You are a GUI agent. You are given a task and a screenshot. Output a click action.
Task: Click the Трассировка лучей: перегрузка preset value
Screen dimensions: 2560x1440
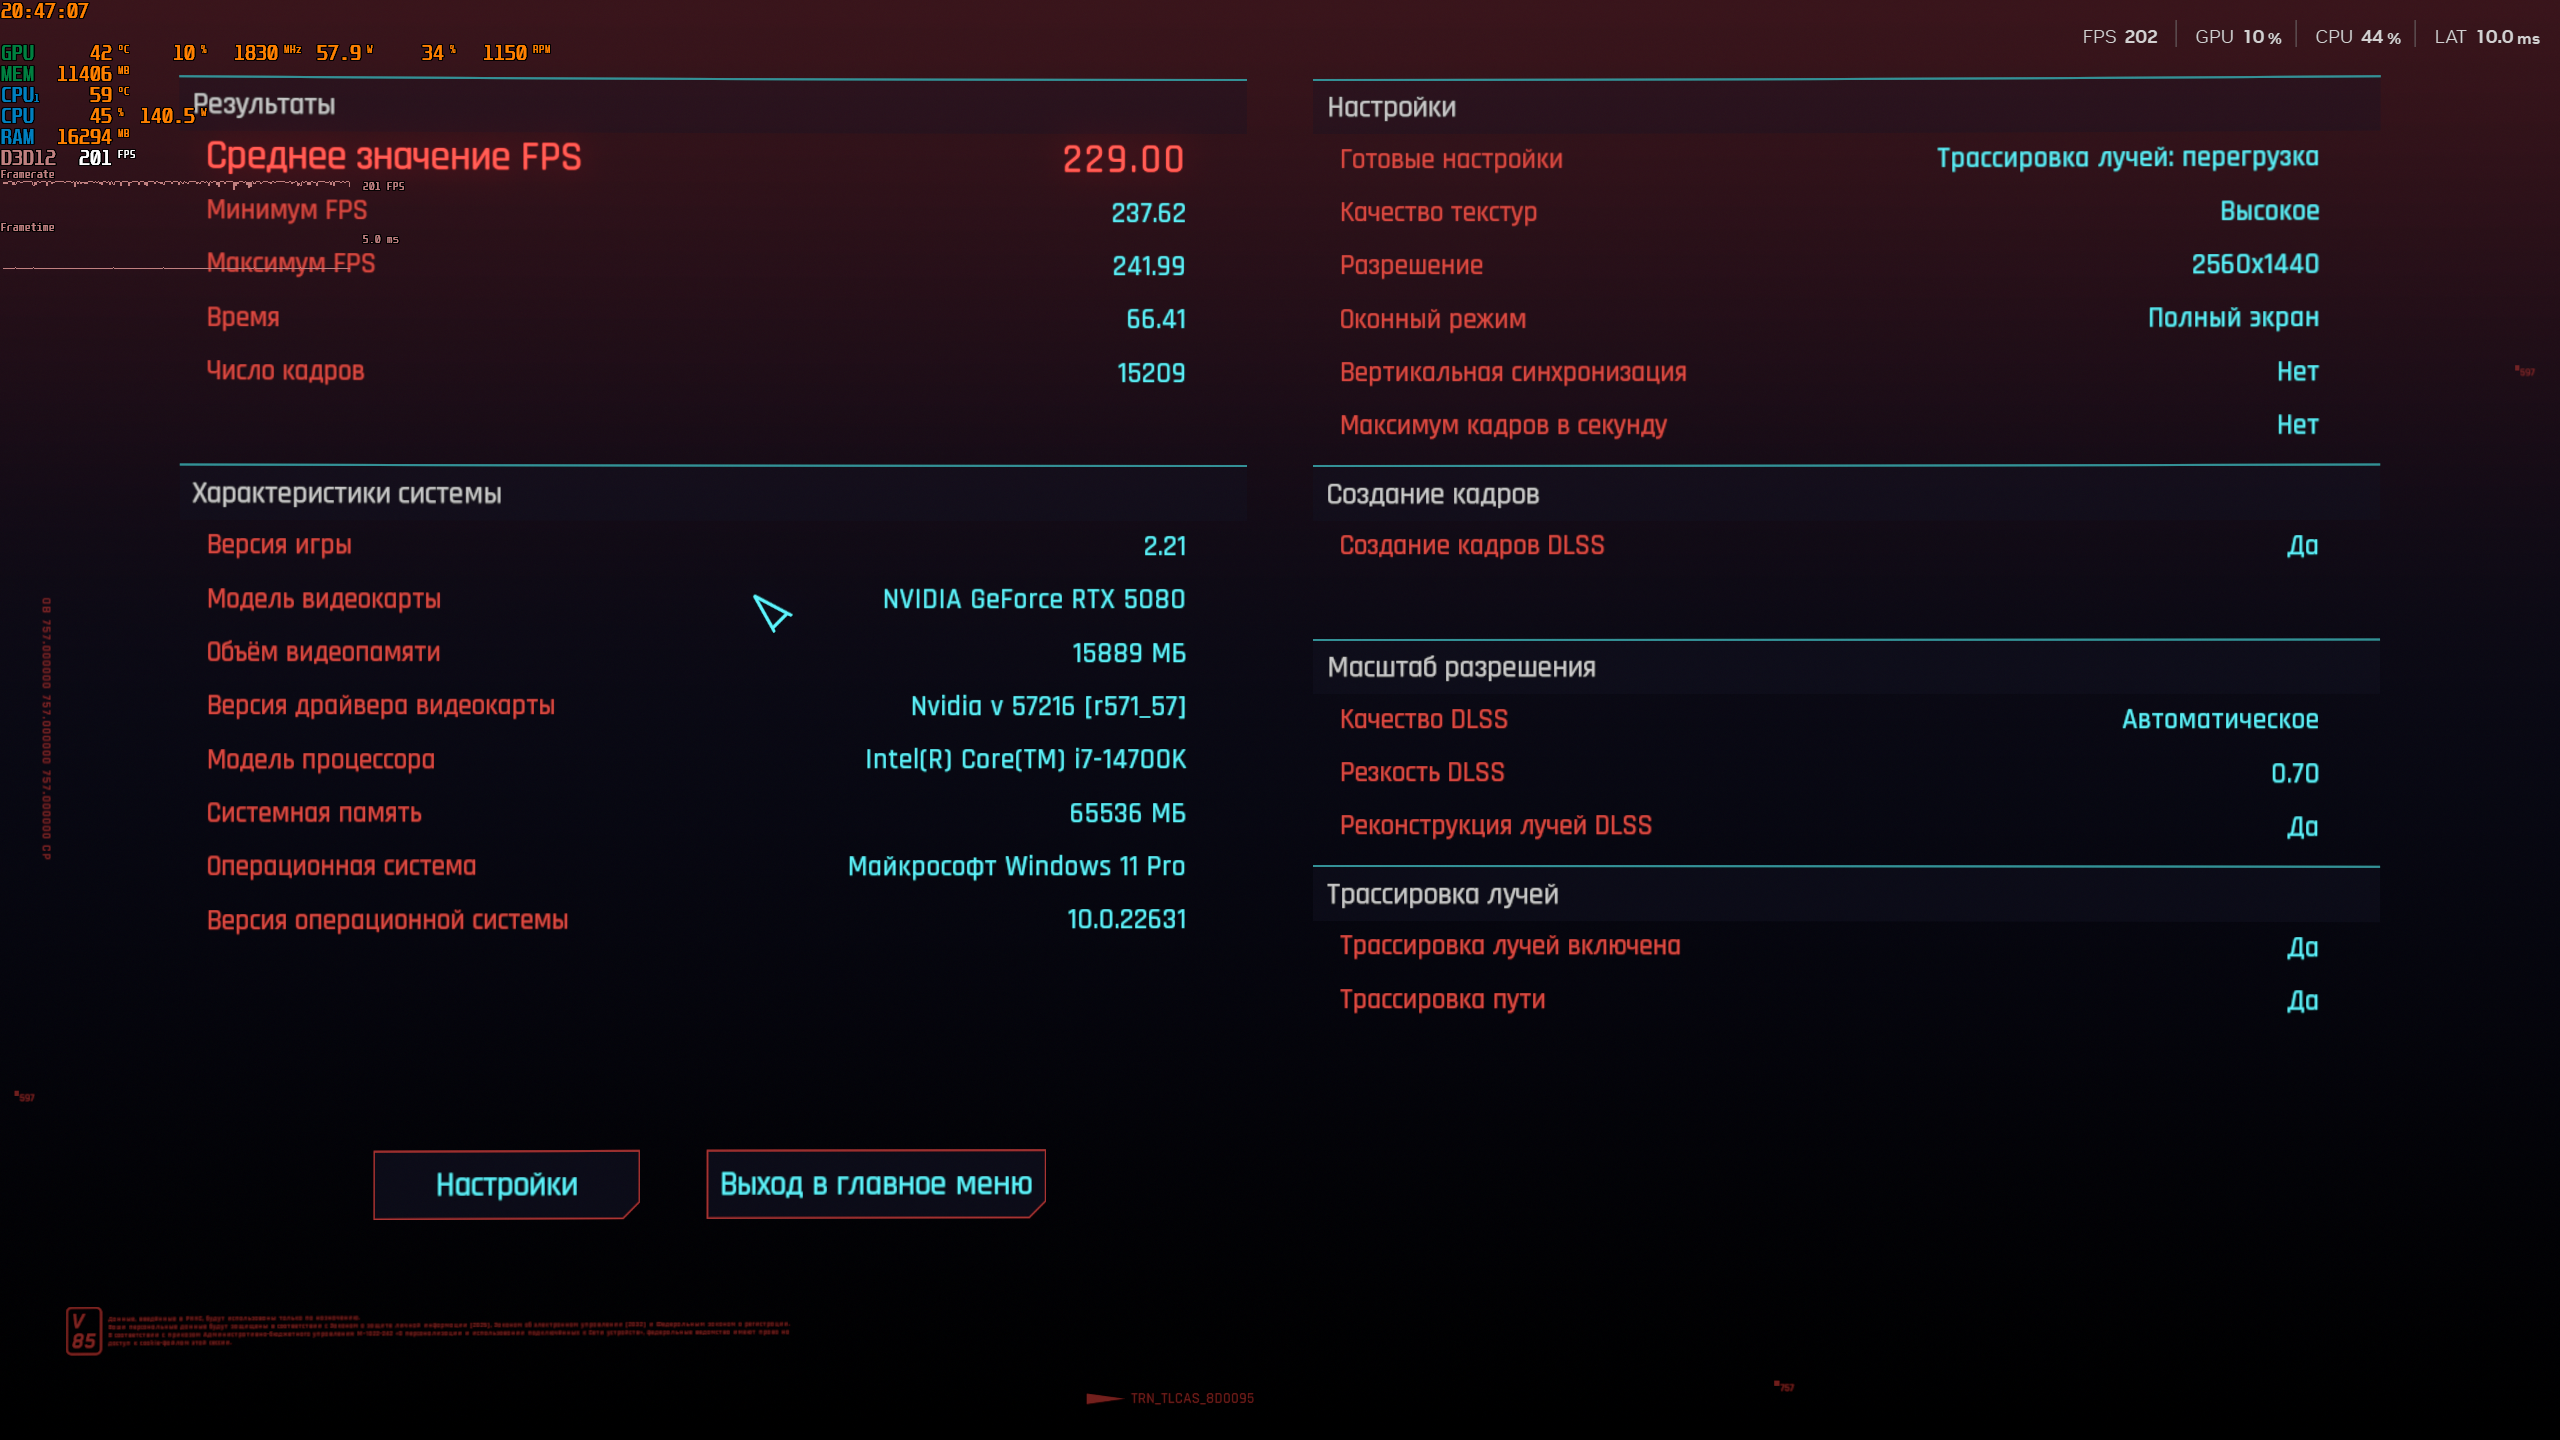[2127, 158]
